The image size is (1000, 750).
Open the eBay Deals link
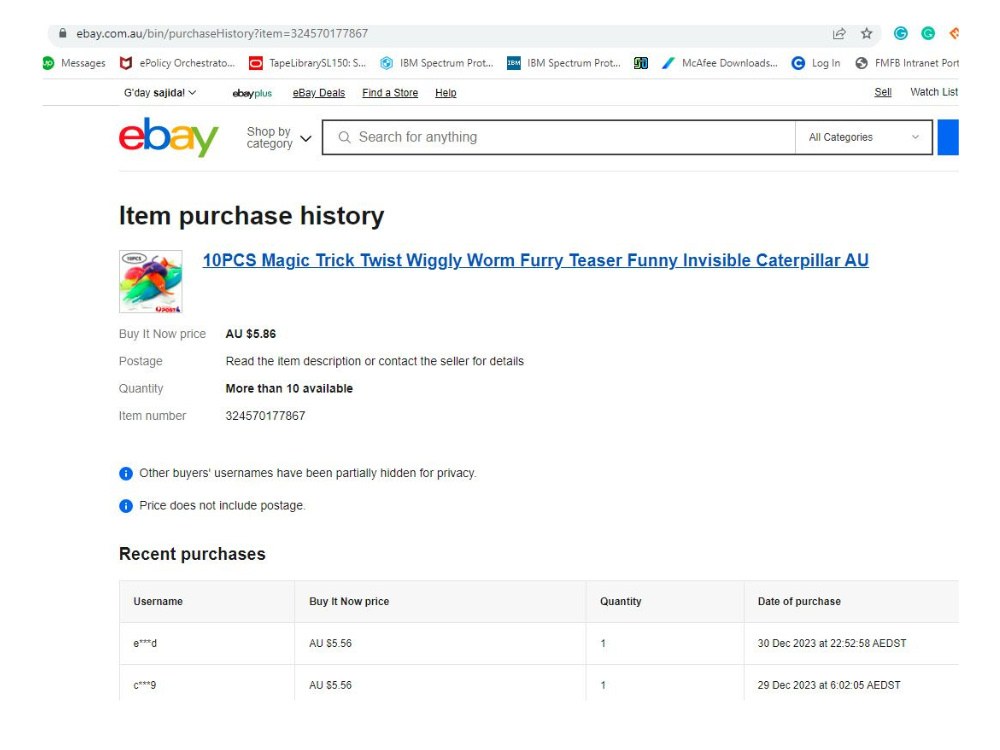[x=319, y=93]
